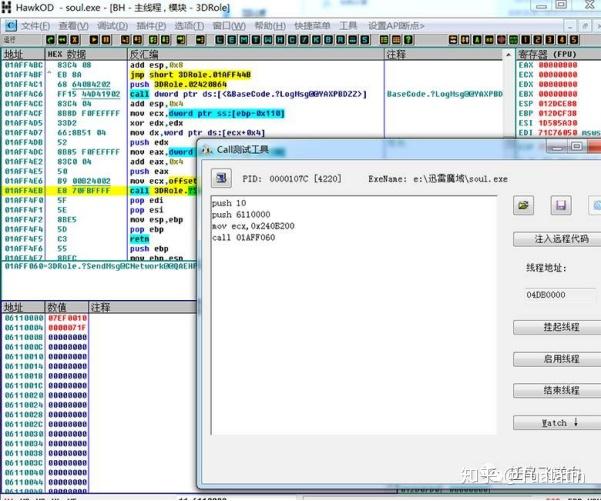Click the 反汇编 column header
Image resolution: width=601 pixels, height=501 pixels.
pyautogui.click(x=255, y=54)
